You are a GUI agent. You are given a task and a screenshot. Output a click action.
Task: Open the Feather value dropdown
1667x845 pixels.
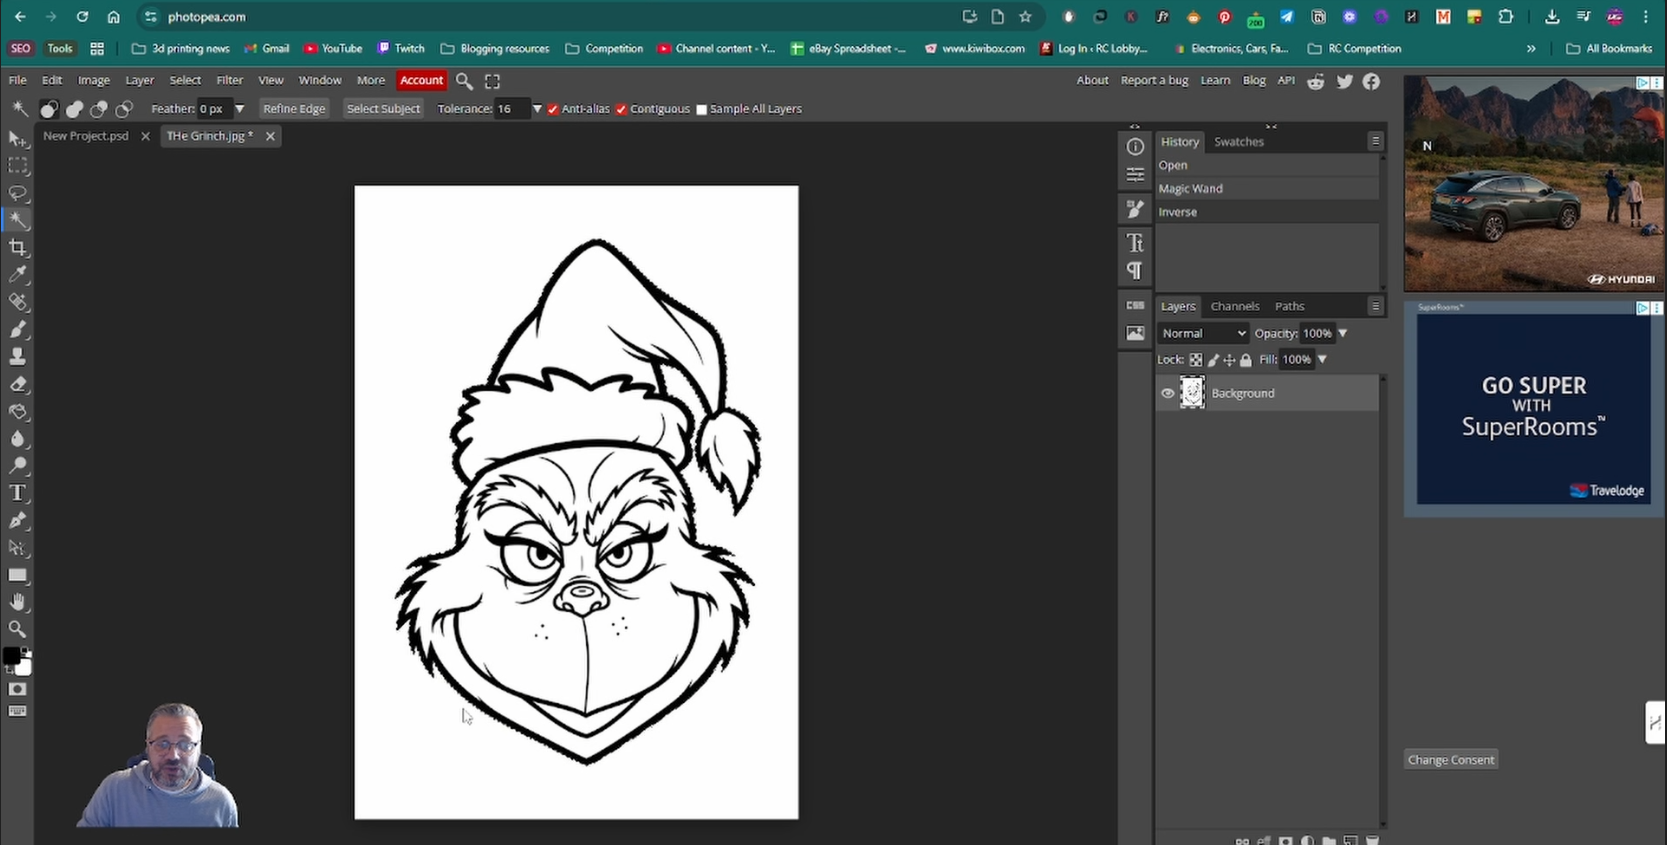click(239, 109)
